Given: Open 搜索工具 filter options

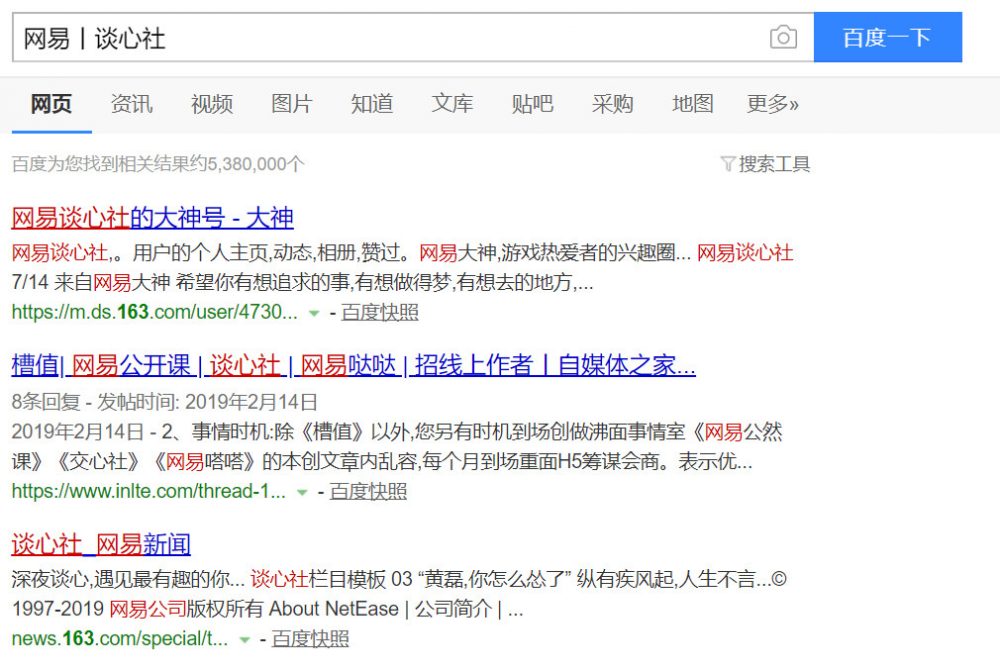Looking at the screenshot, I should click(x=765, y=164).
